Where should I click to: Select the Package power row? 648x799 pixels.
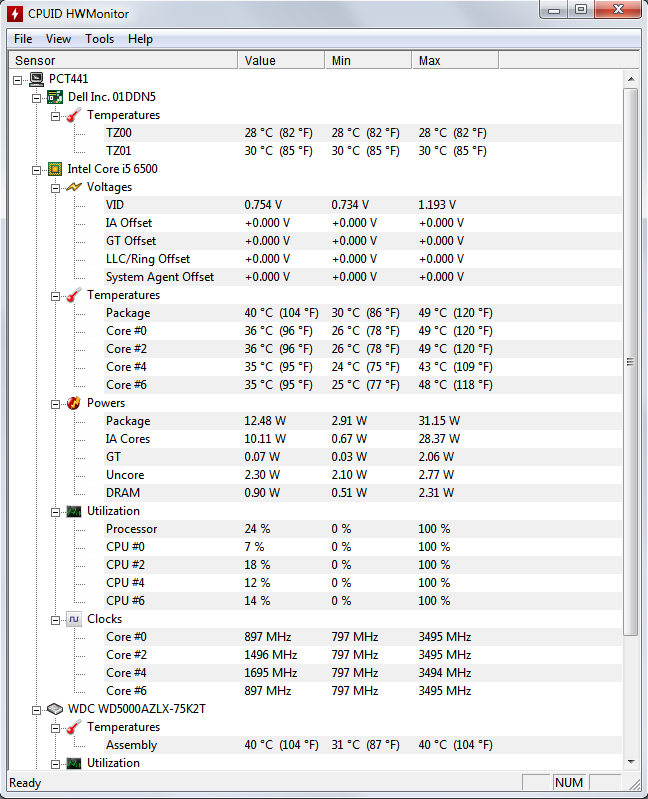point(363,421)
